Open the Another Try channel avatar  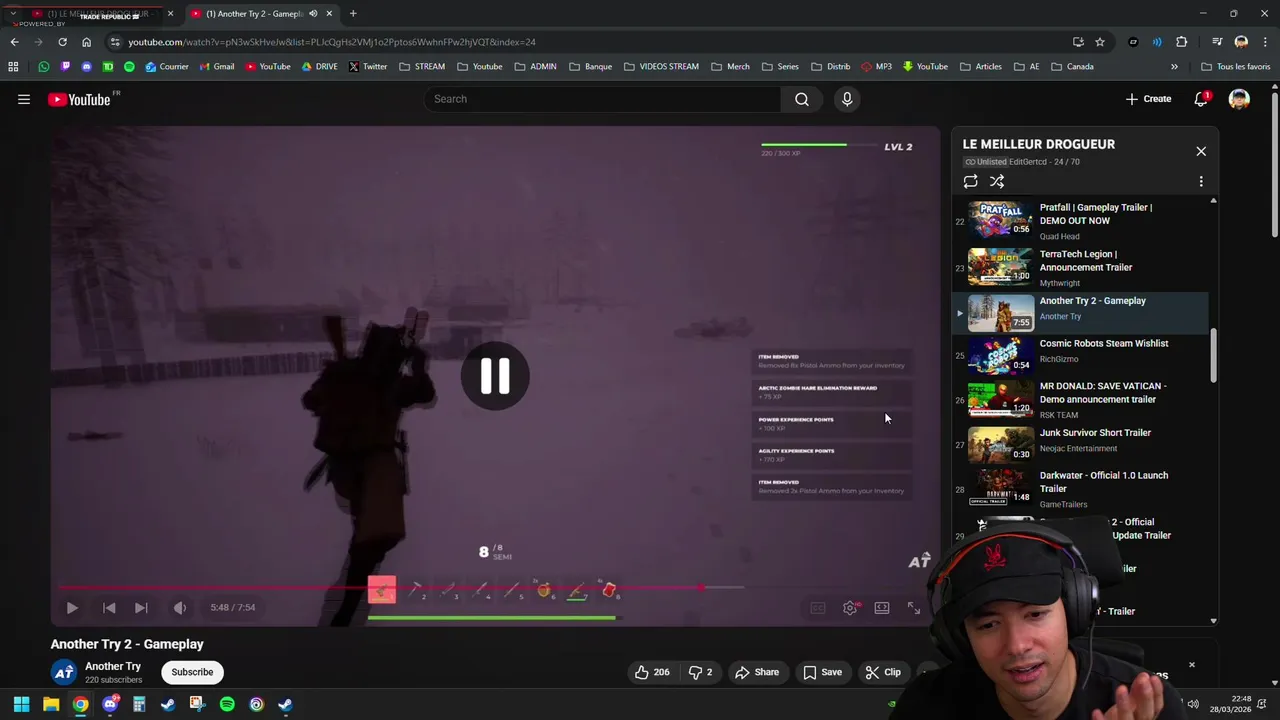(64, 672)
